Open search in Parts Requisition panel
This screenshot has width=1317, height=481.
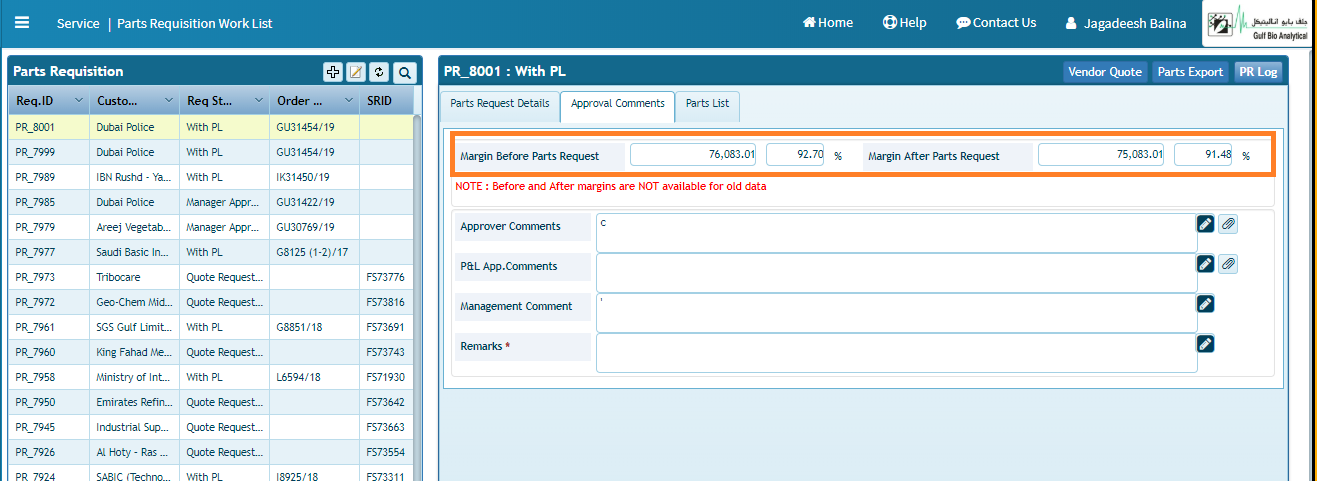pyautogui.click(x=404, y=72)
